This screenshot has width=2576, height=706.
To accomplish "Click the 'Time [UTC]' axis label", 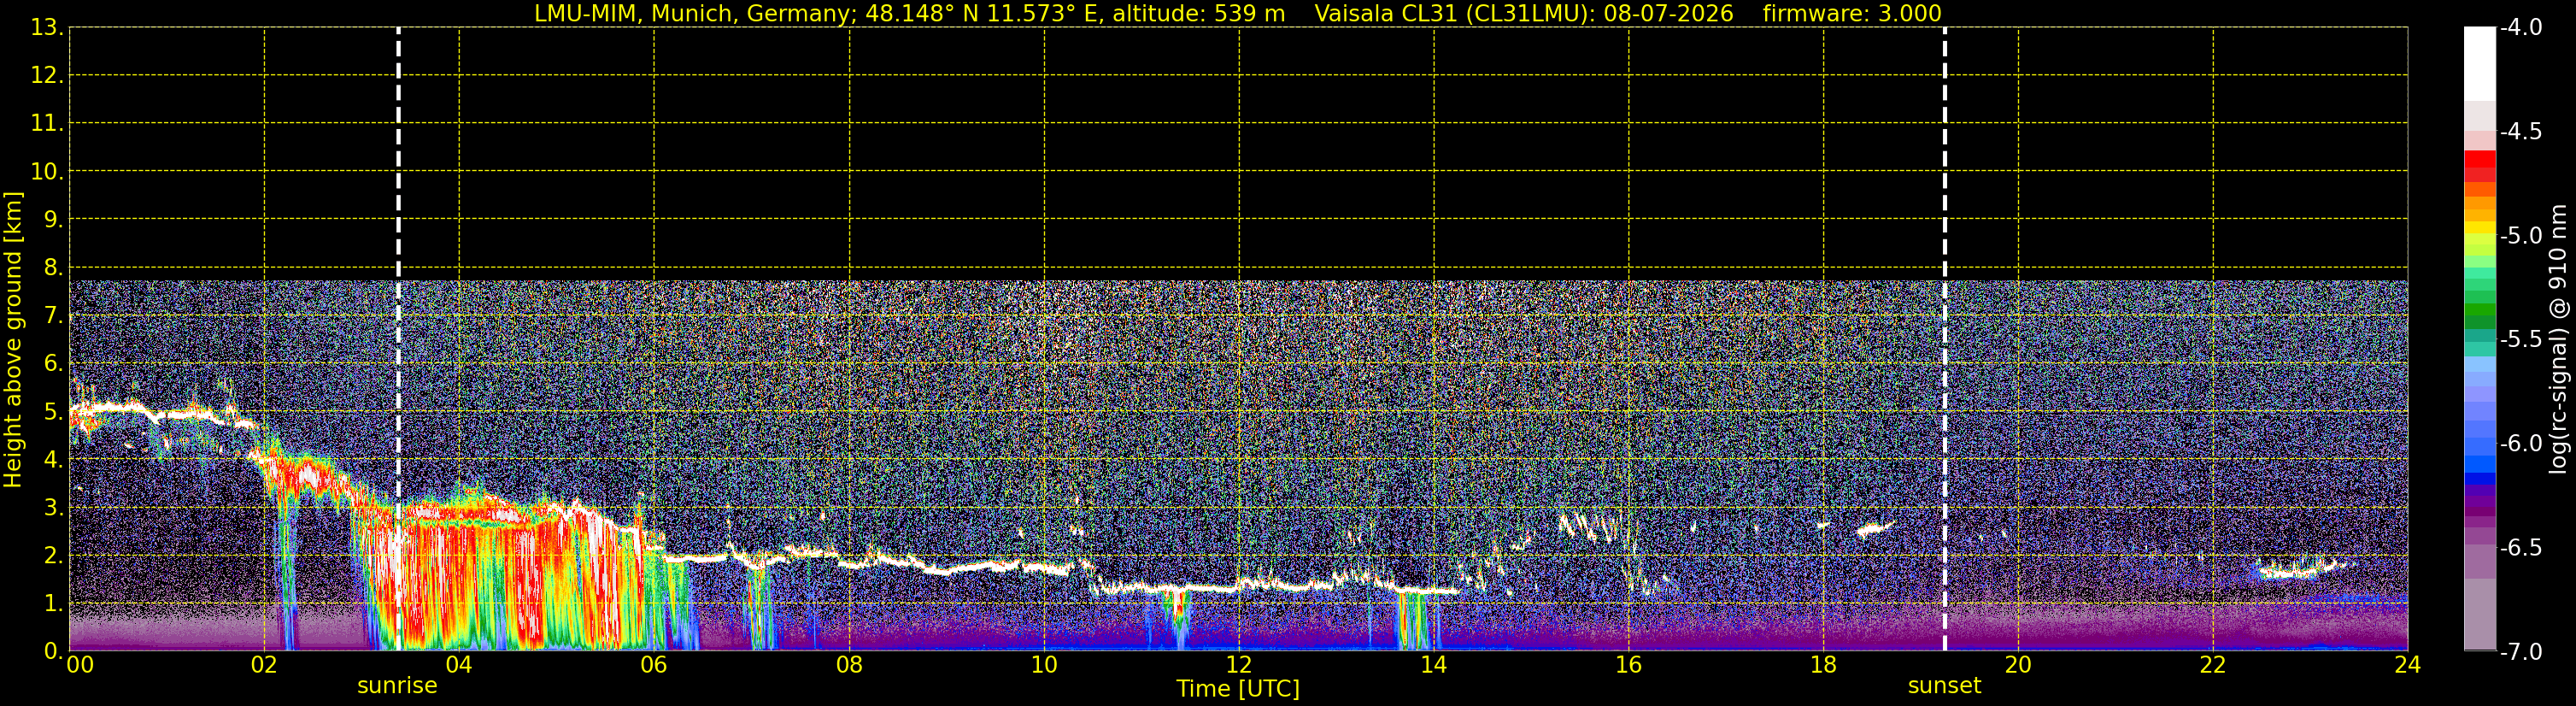I will (1238, 689).
